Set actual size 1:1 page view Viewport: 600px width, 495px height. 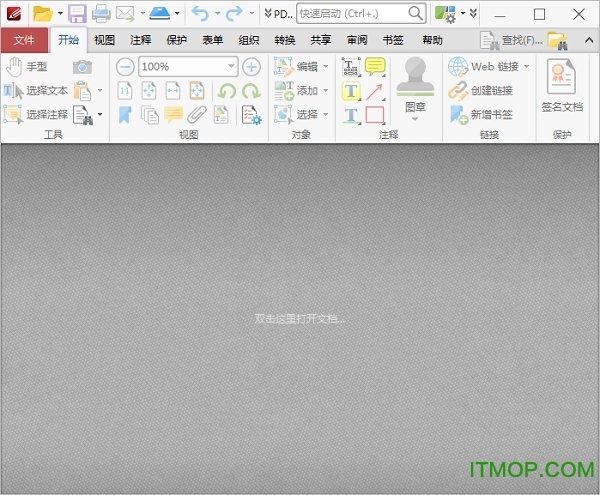click(125, 91)
